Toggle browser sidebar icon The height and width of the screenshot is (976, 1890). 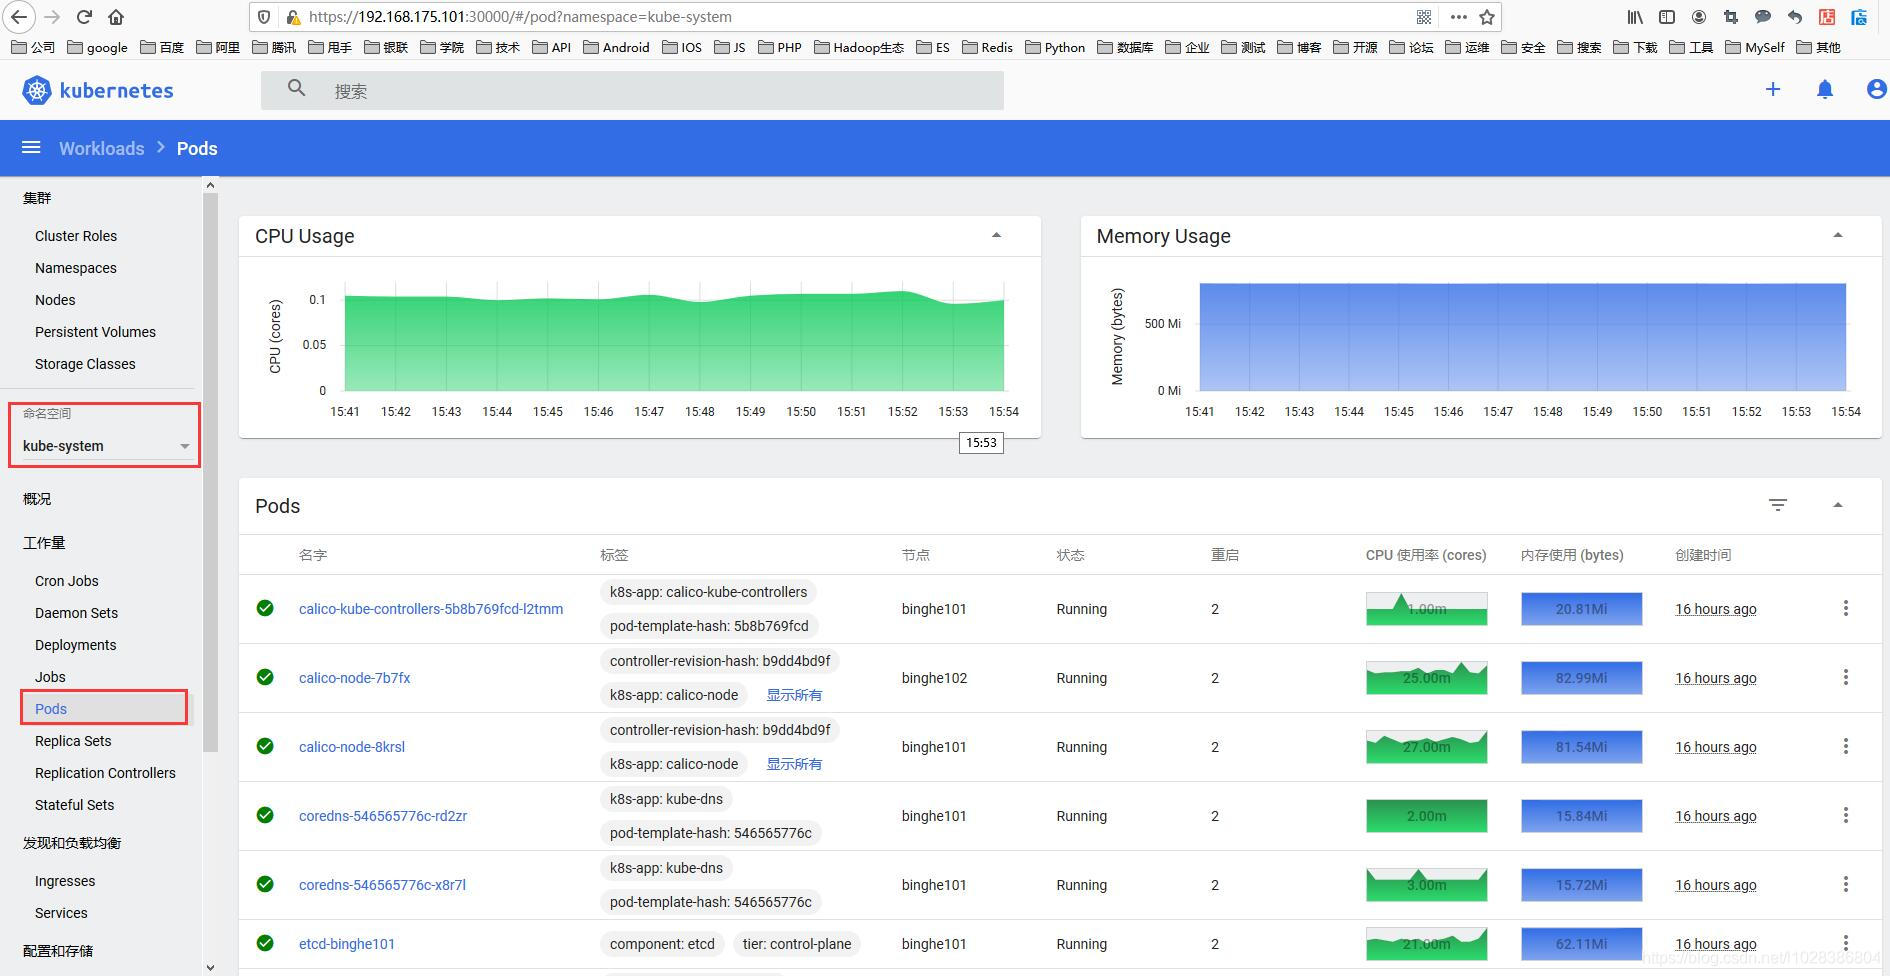click(x=1667, y=17)
